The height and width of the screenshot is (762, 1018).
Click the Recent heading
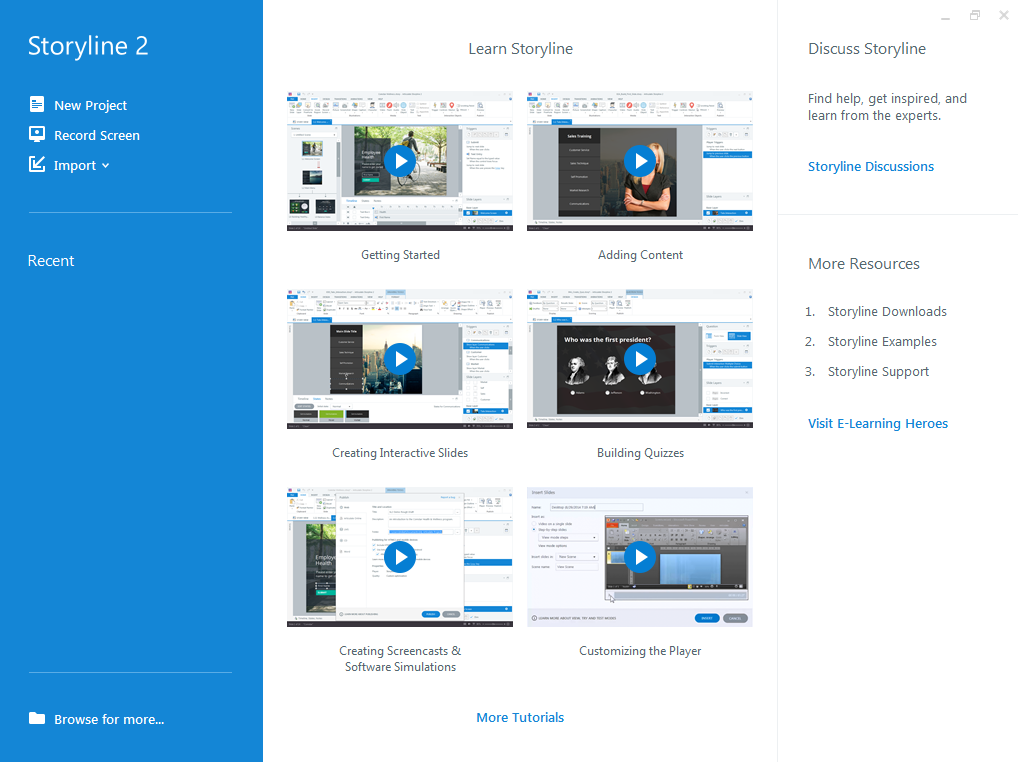click(x=51, y=261)
